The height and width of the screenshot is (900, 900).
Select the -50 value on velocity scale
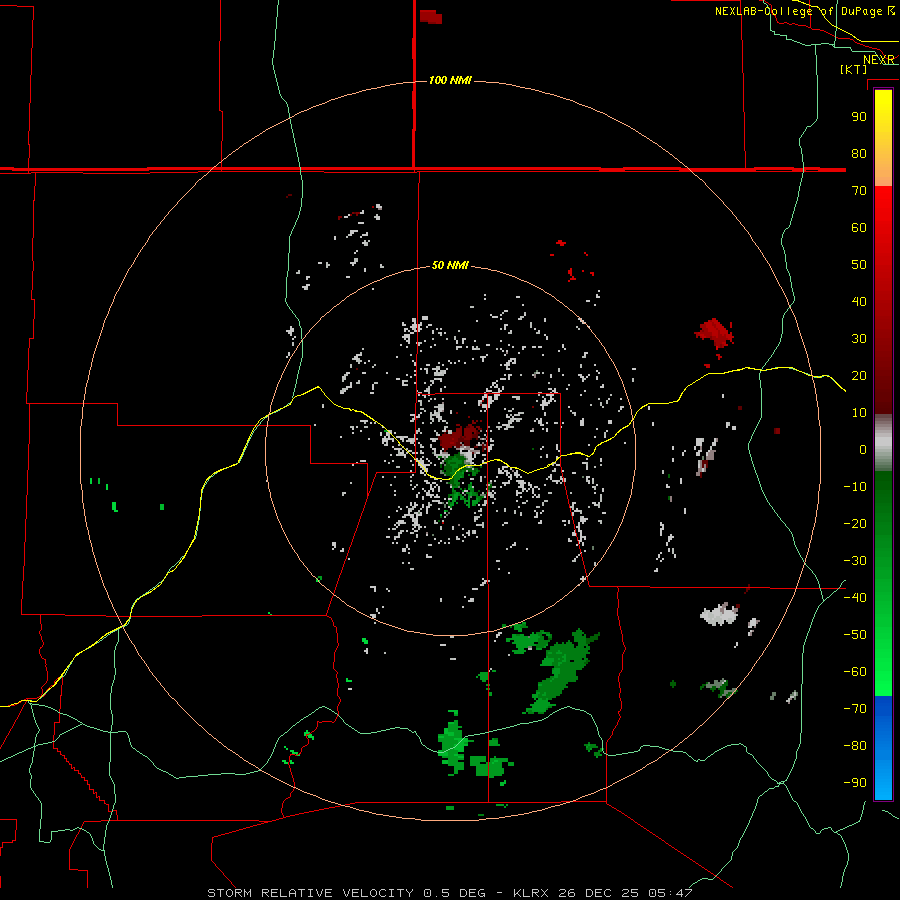(x=855, y=635)
